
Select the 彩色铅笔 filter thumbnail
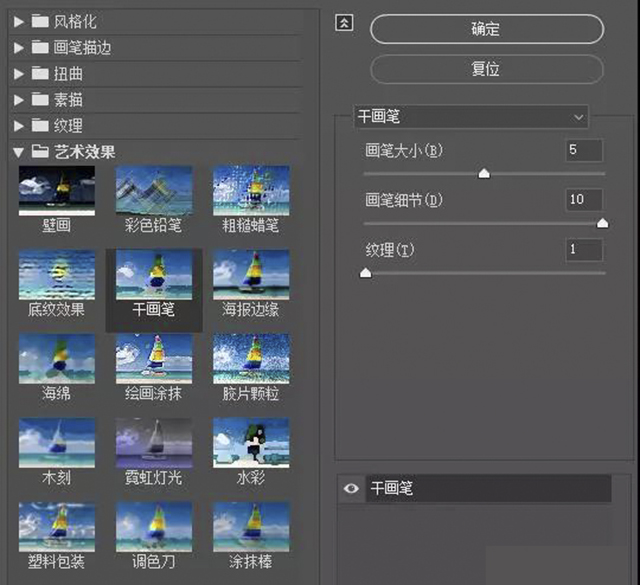tap(154, 191)
